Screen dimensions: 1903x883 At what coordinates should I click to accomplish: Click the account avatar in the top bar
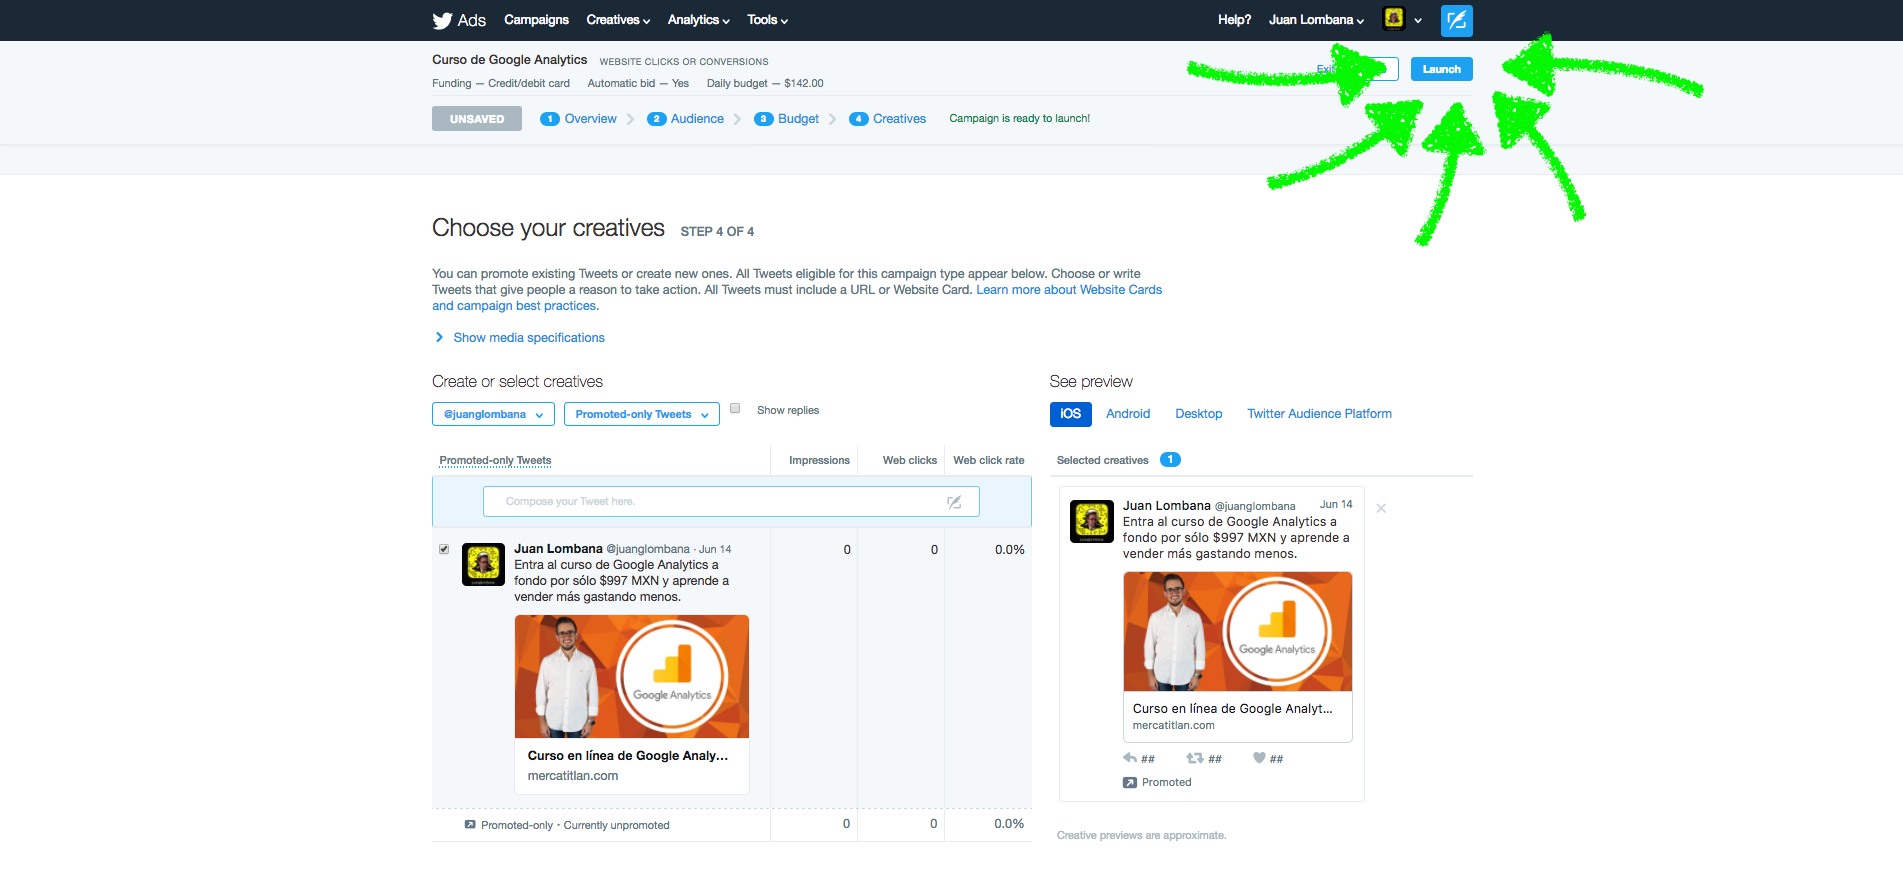1394,18
